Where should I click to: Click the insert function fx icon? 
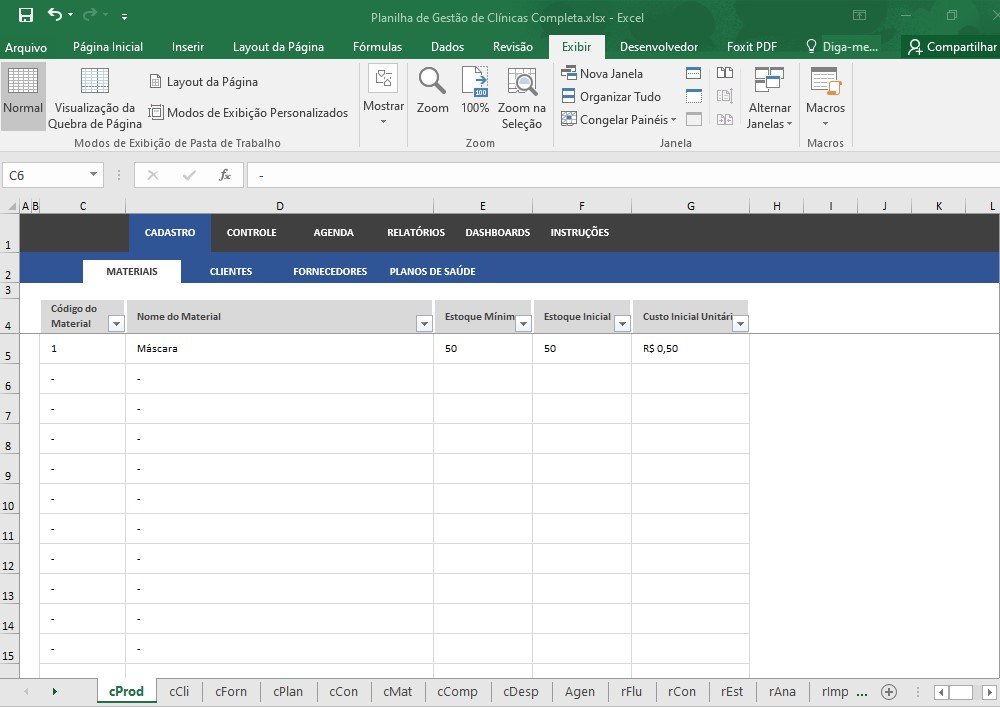point(225,175)
